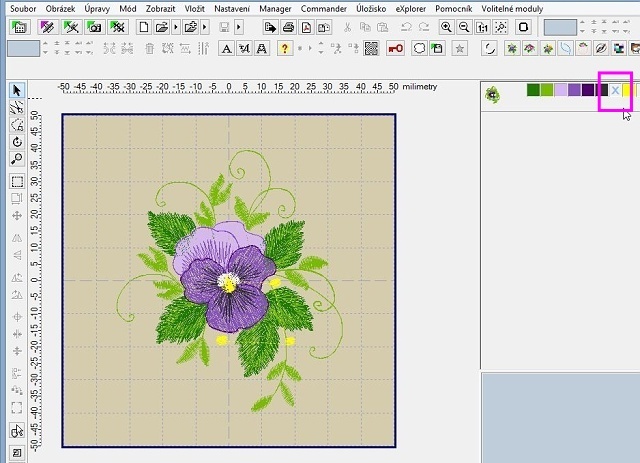Click the text tool letter A icon

(x=227, y=47)
